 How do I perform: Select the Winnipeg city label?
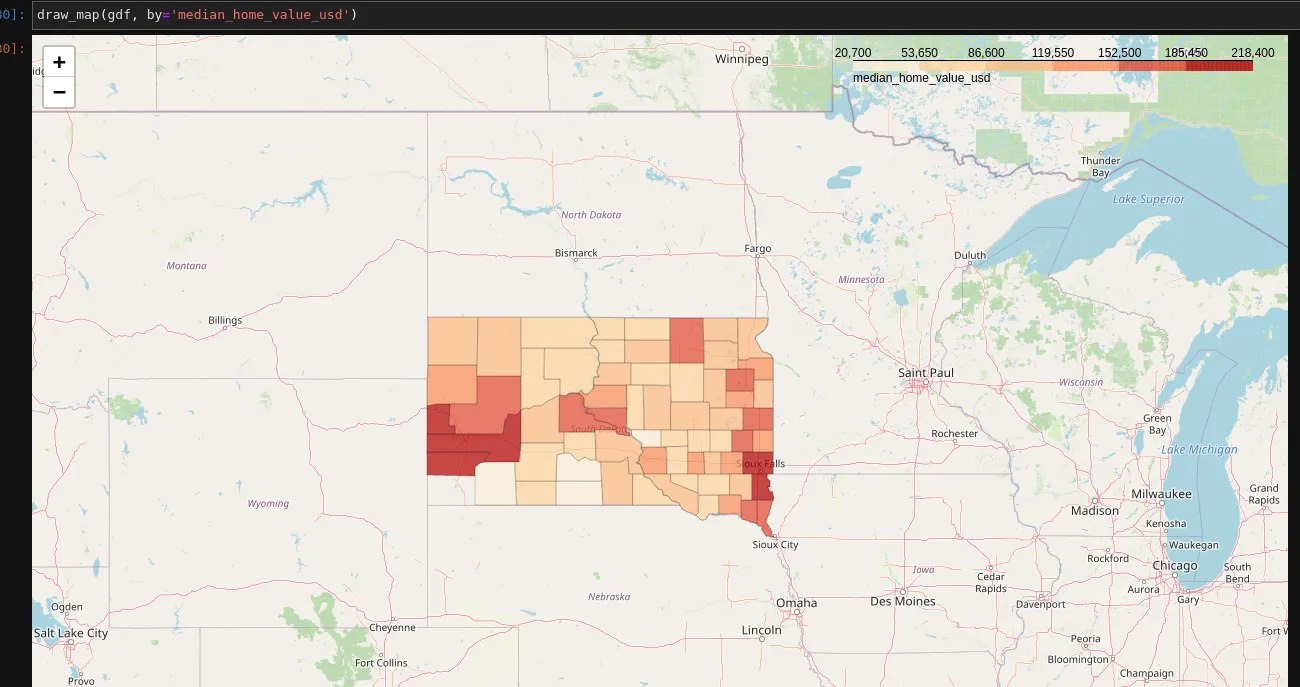pyautogui.click(x=741, y=59)
